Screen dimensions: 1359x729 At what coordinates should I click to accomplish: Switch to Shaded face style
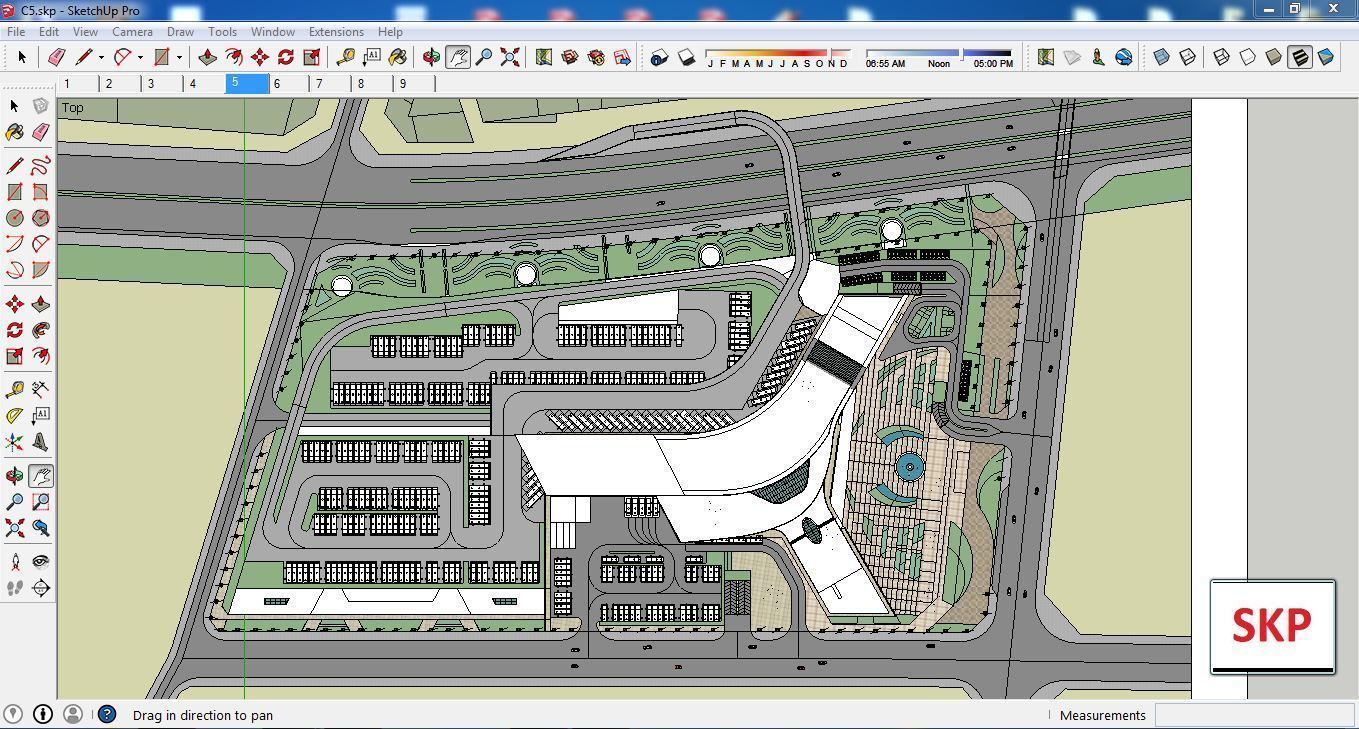coord(1273,57)
